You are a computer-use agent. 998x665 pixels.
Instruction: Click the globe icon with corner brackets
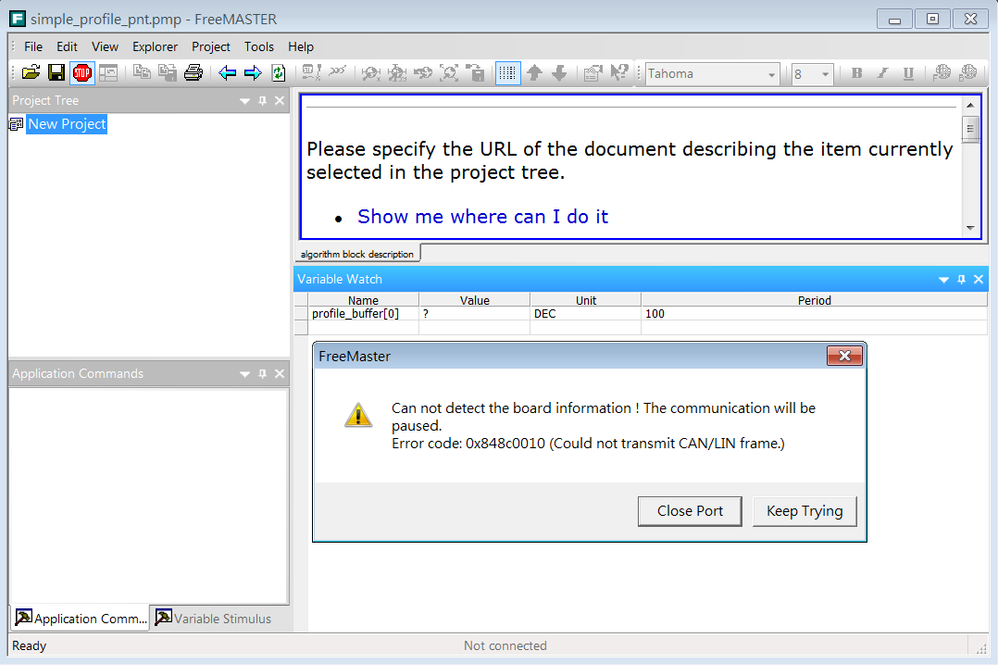(x=449, y=73)
